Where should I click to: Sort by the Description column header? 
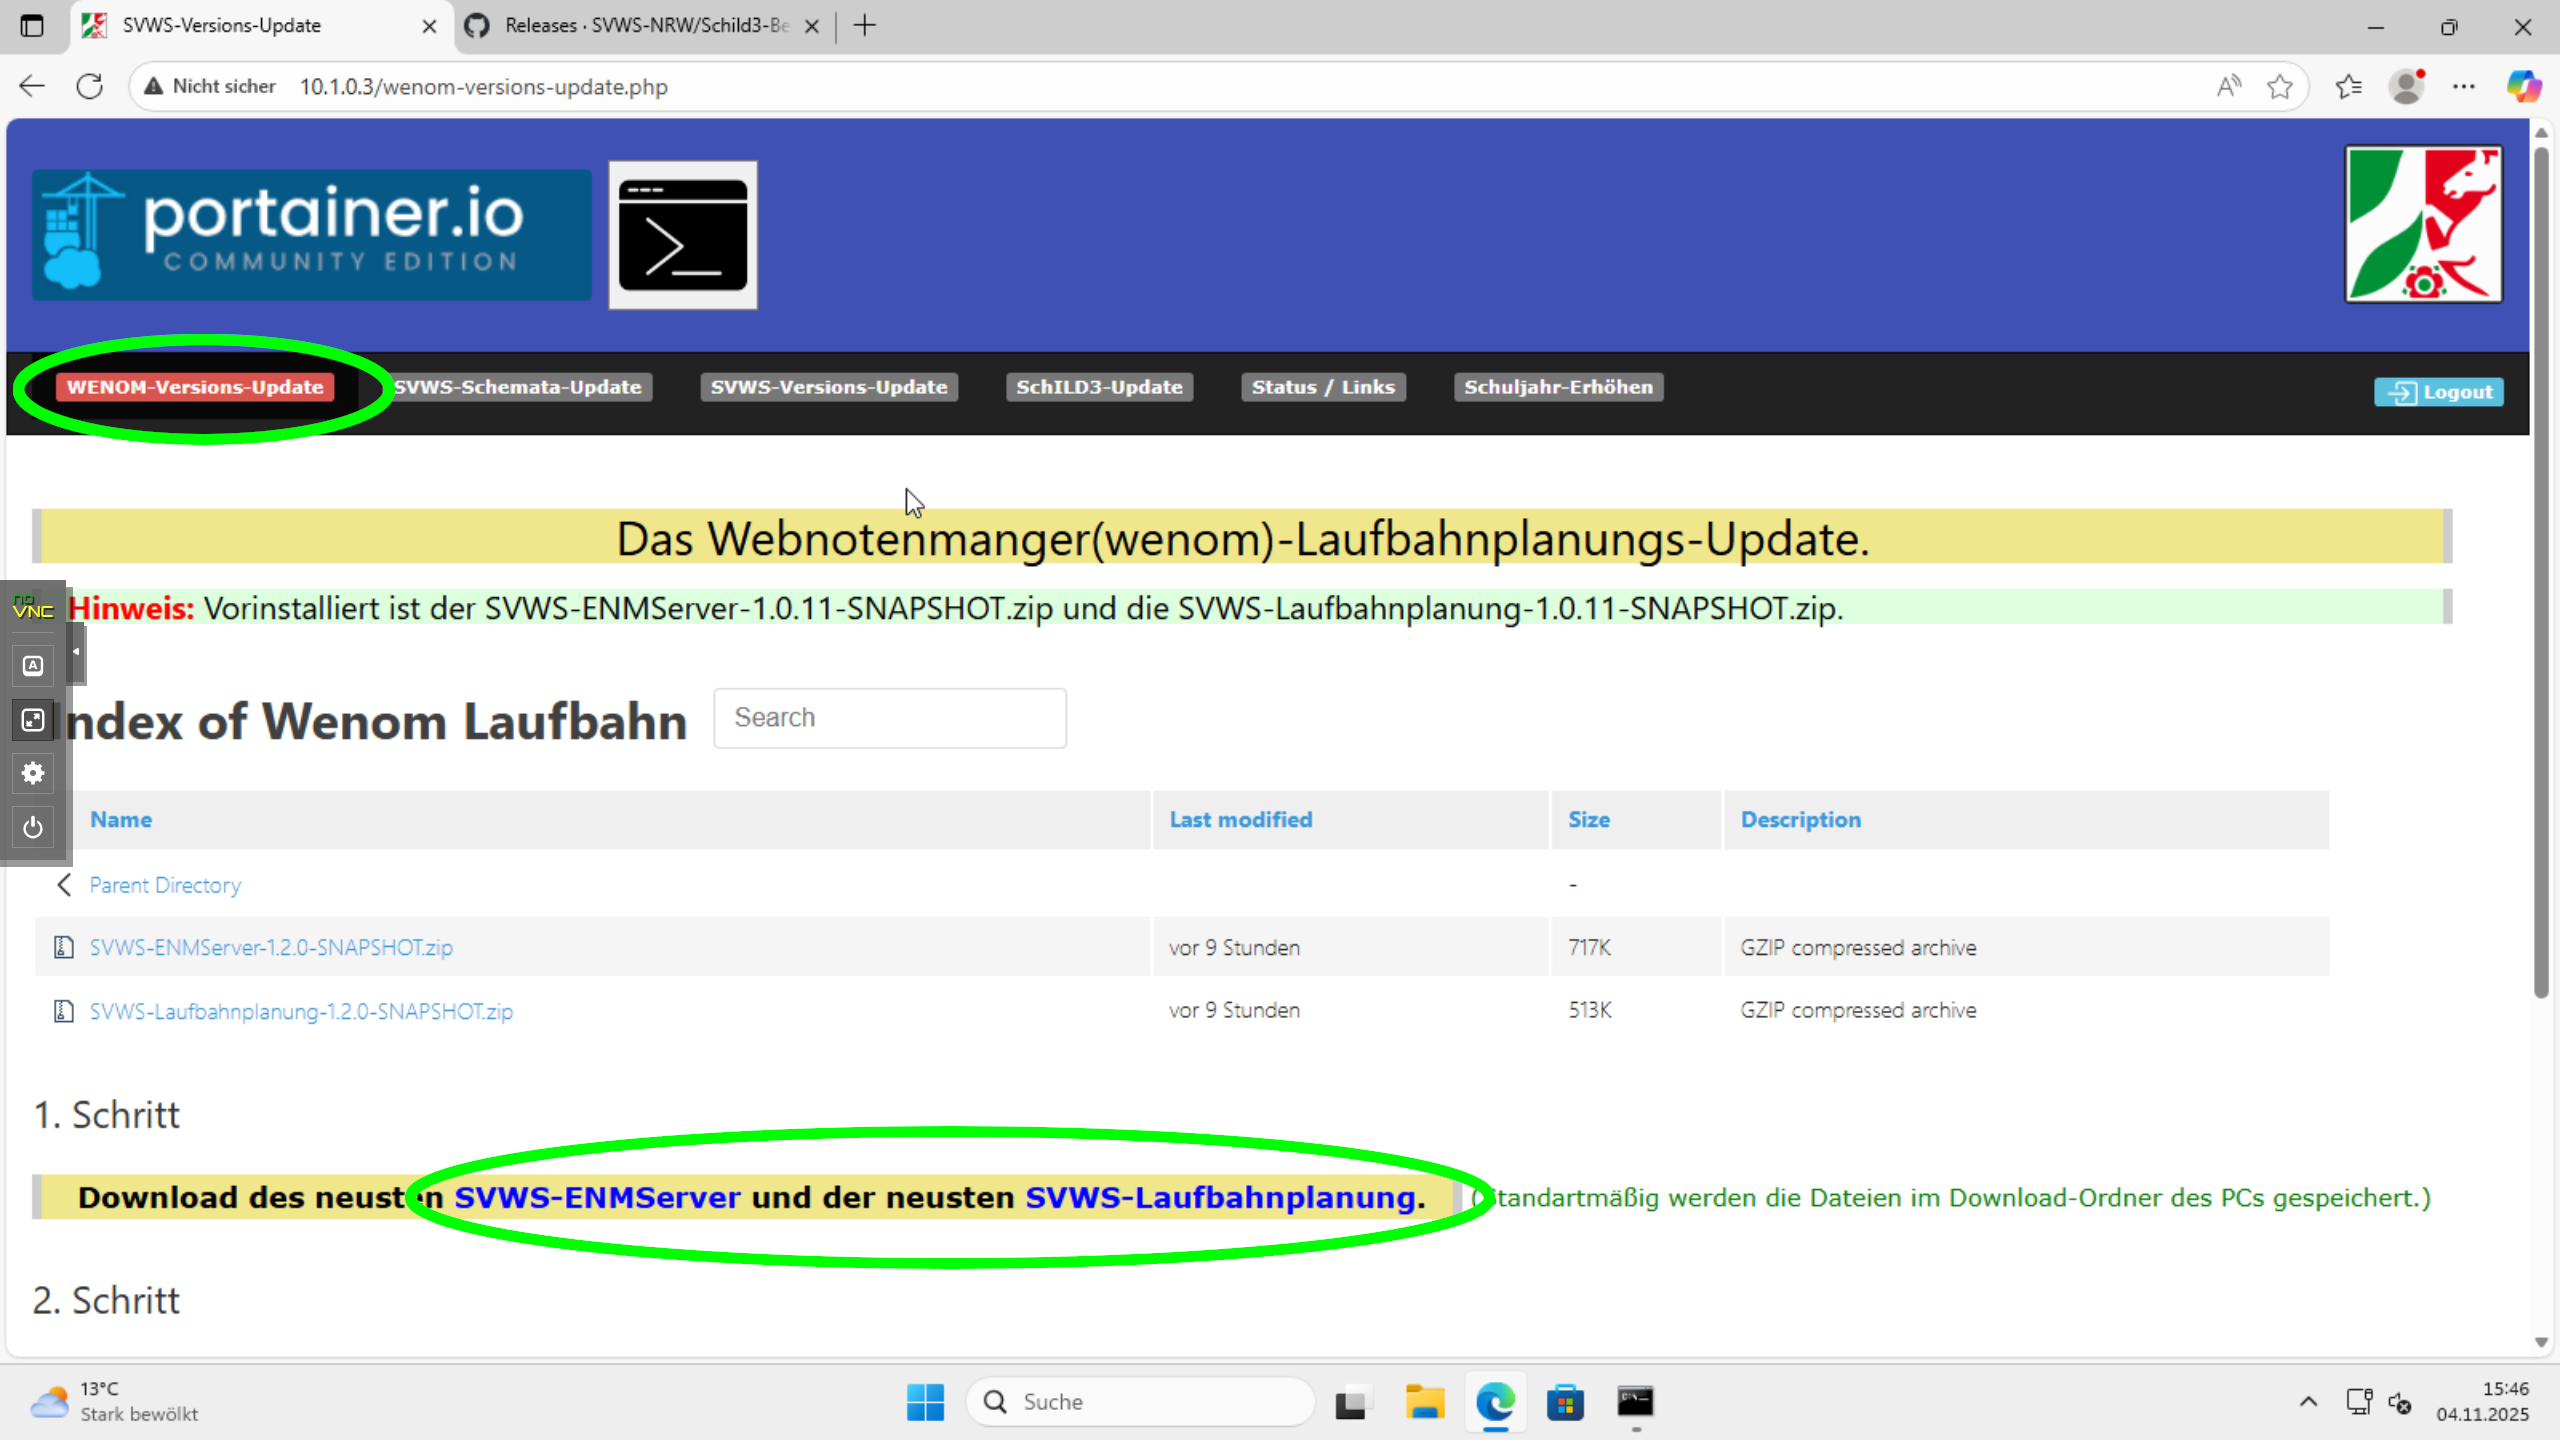(x=1801, y=820)
